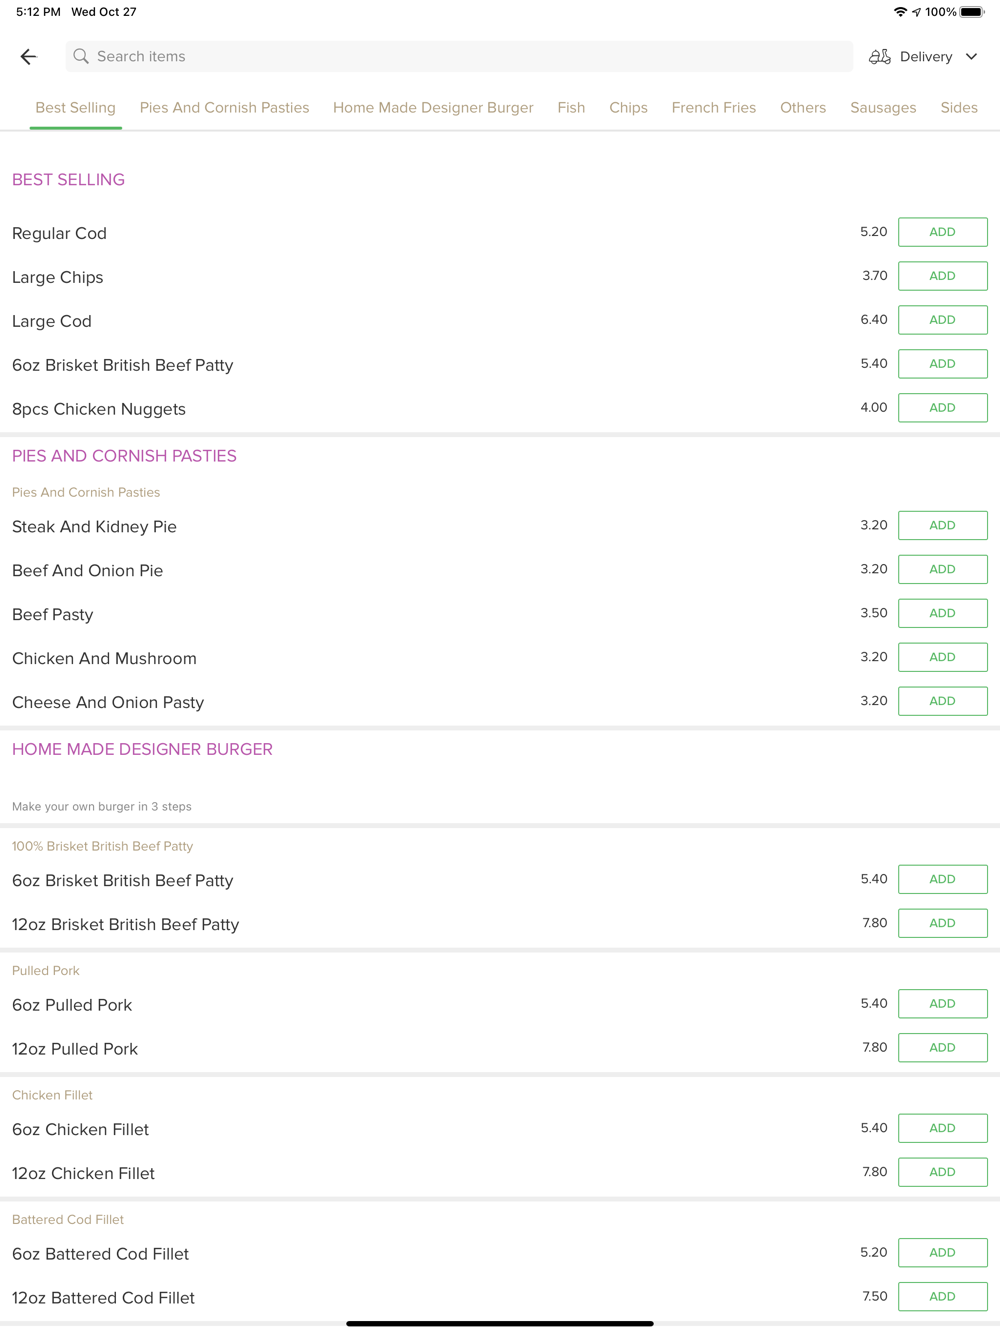Add Beef Pasty to the order
This screenshot has height=1334, width=1000.
[942, 613]
